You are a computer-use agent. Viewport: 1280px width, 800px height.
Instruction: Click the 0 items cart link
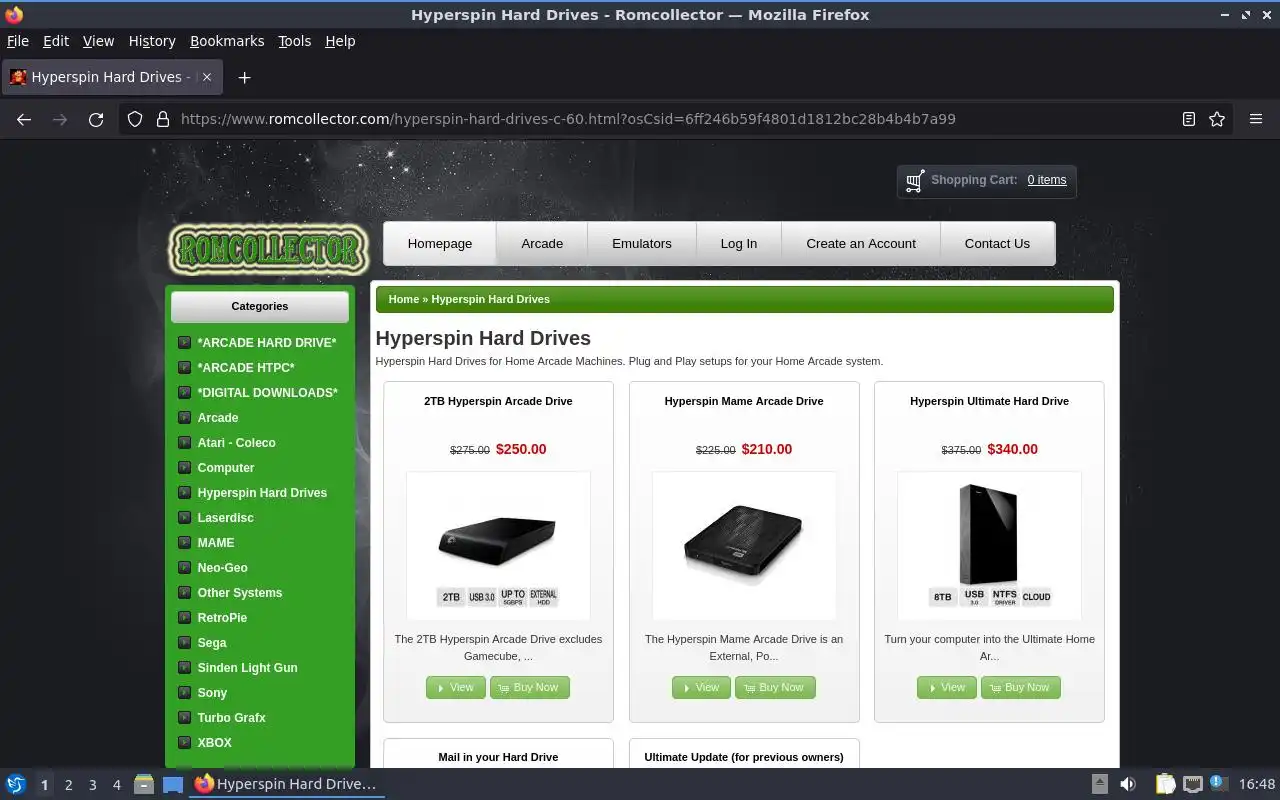[x=1047, y=180]
